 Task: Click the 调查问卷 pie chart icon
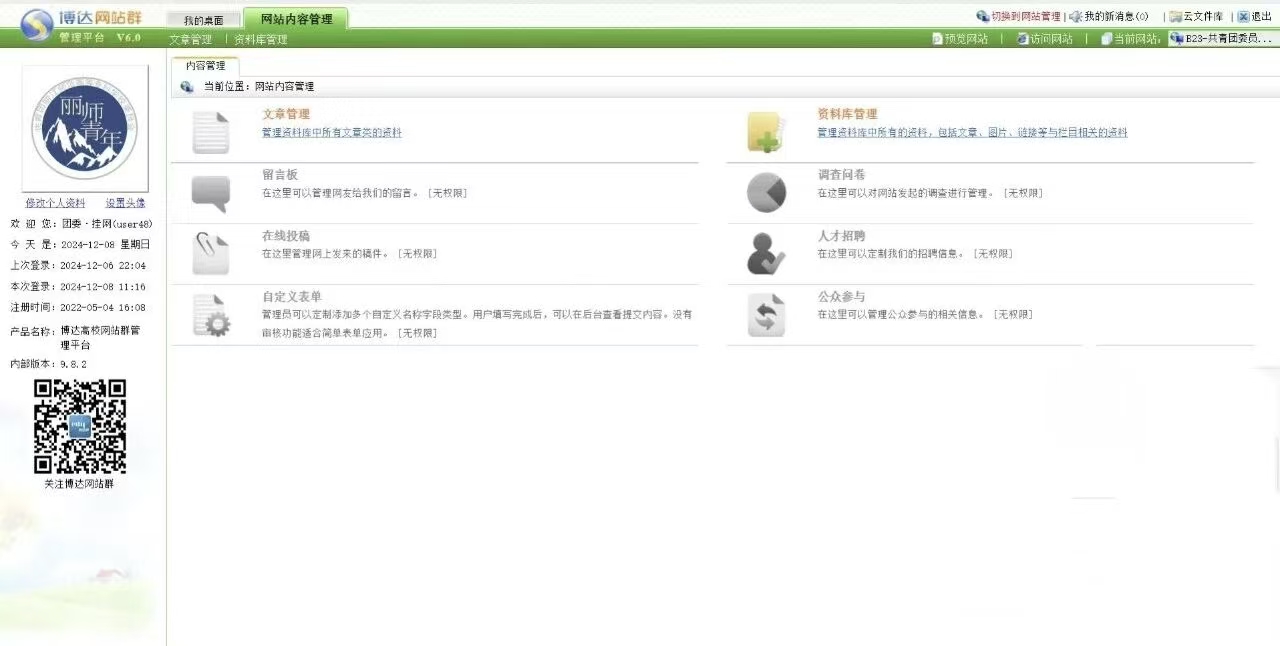coord(766,193)
